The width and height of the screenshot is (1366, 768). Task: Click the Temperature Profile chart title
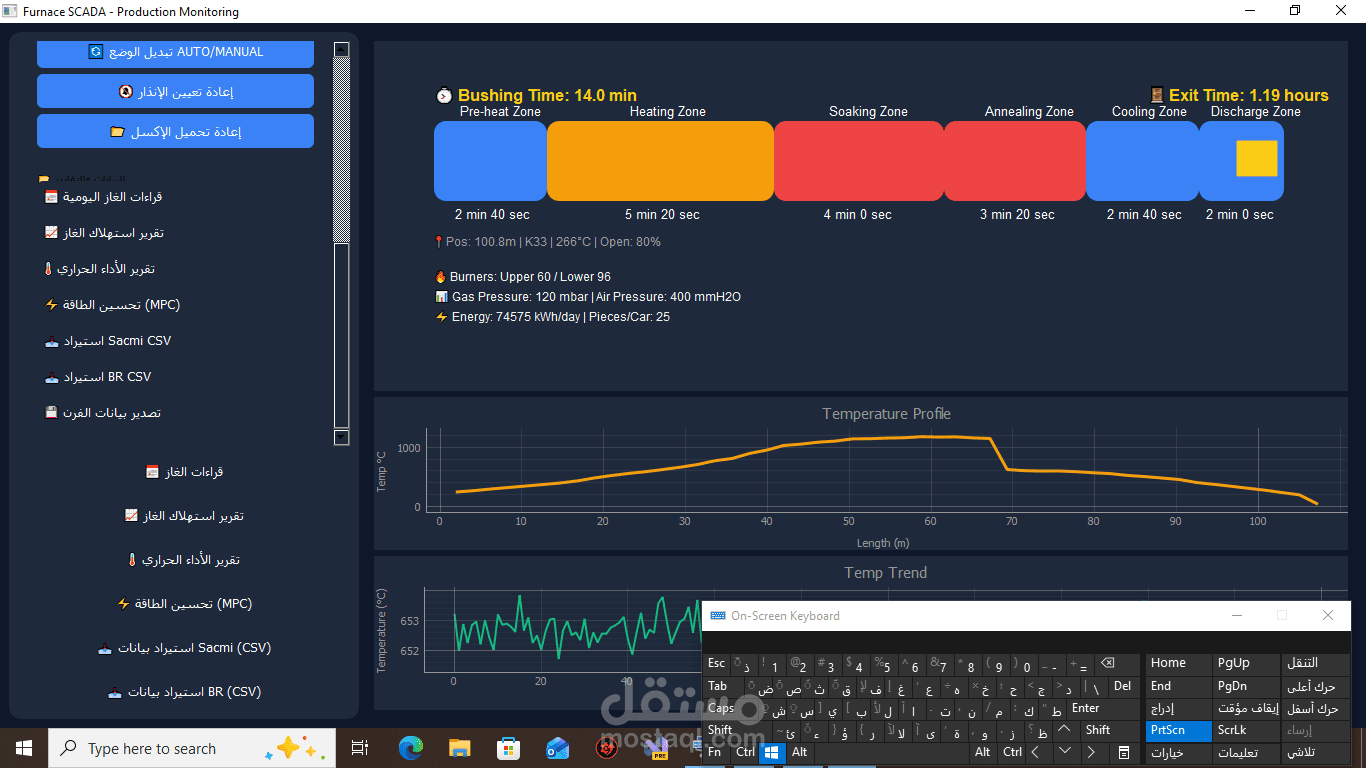(x=887, y=414)
